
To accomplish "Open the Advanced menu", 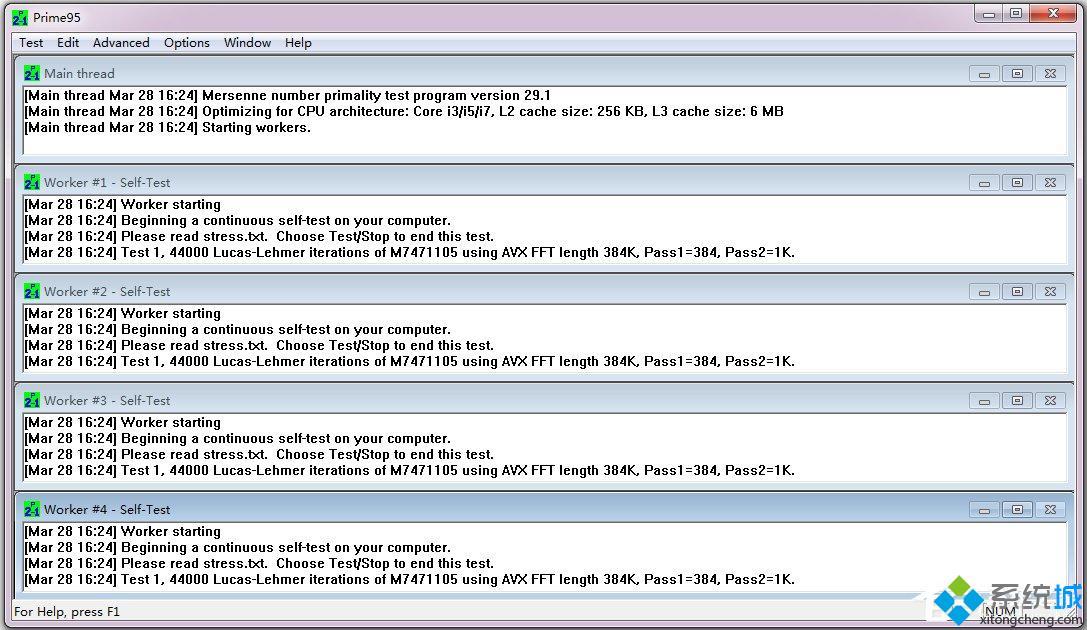I will tap(121, 43).
